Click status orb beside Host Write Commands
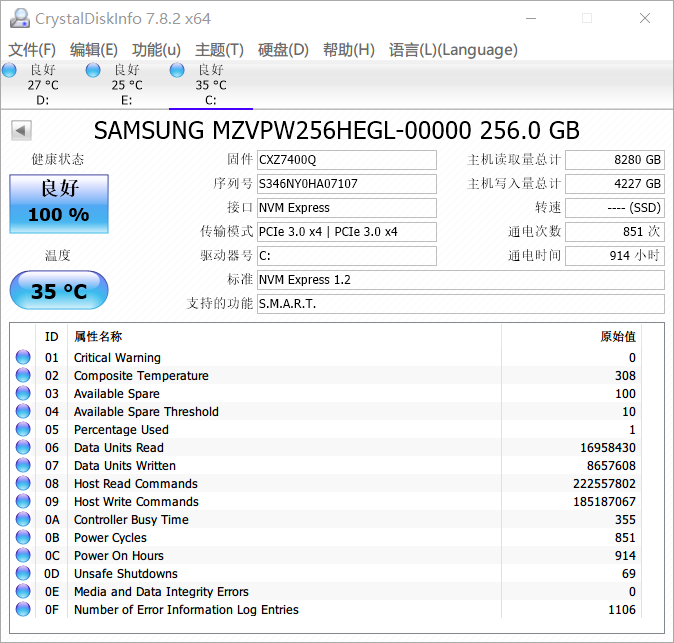674x643 pixels. point(23,502)
